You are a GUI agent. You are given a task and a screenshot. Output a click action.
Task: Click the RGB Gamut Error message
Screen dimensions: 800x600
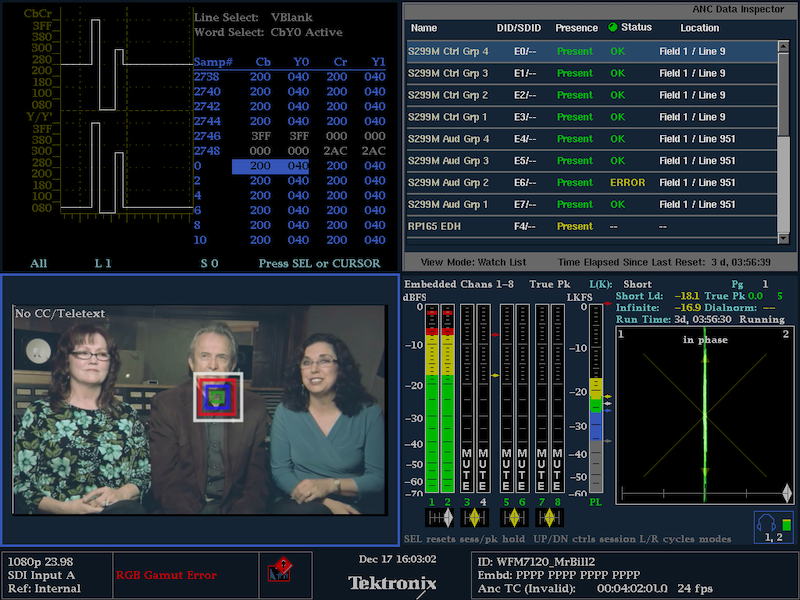click(x=164, y=574)
